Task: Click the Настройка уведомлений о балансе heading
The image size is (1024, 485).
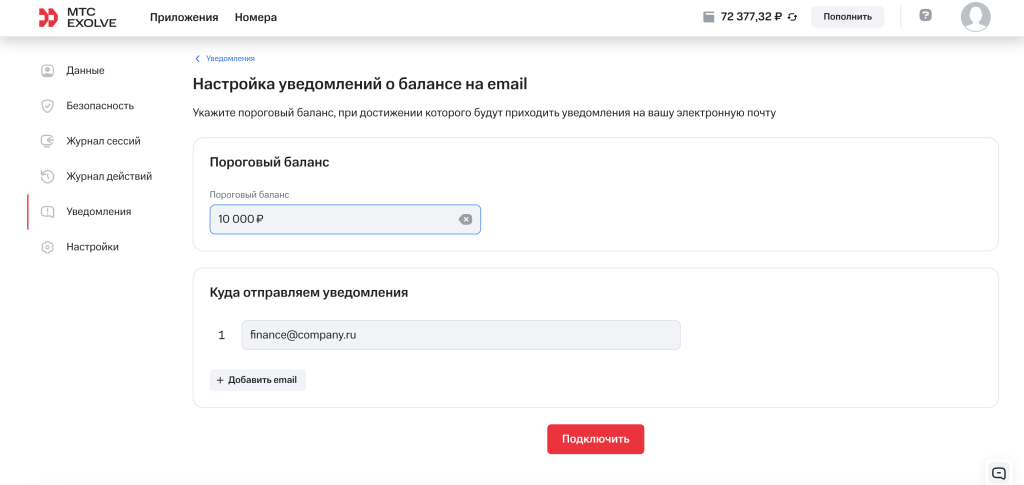Action: pyautogui.click(x=360, y=84)
